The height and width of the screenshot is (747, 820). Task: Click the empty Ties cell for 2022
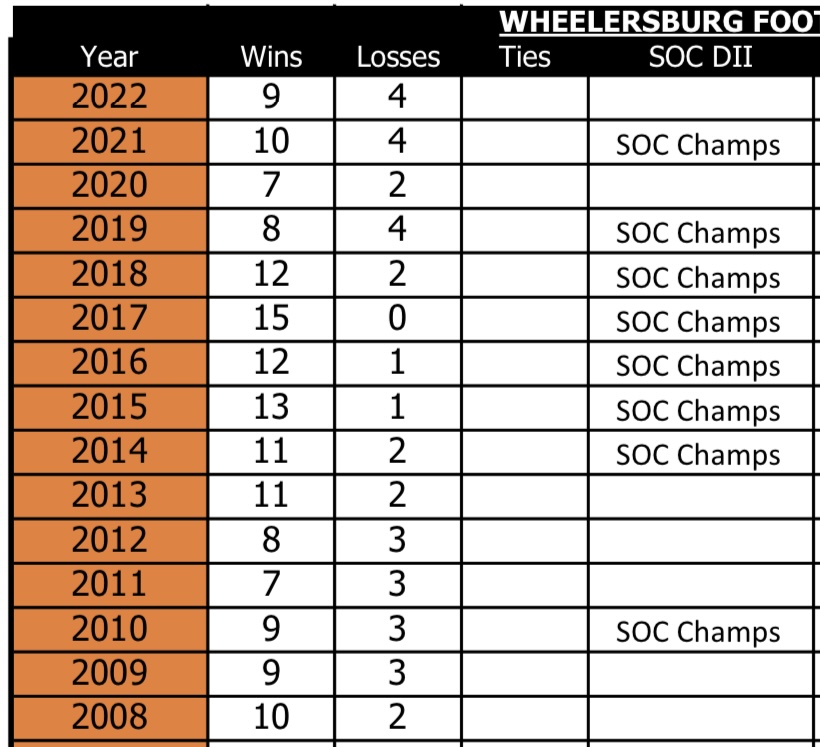(x=525, y=97)
